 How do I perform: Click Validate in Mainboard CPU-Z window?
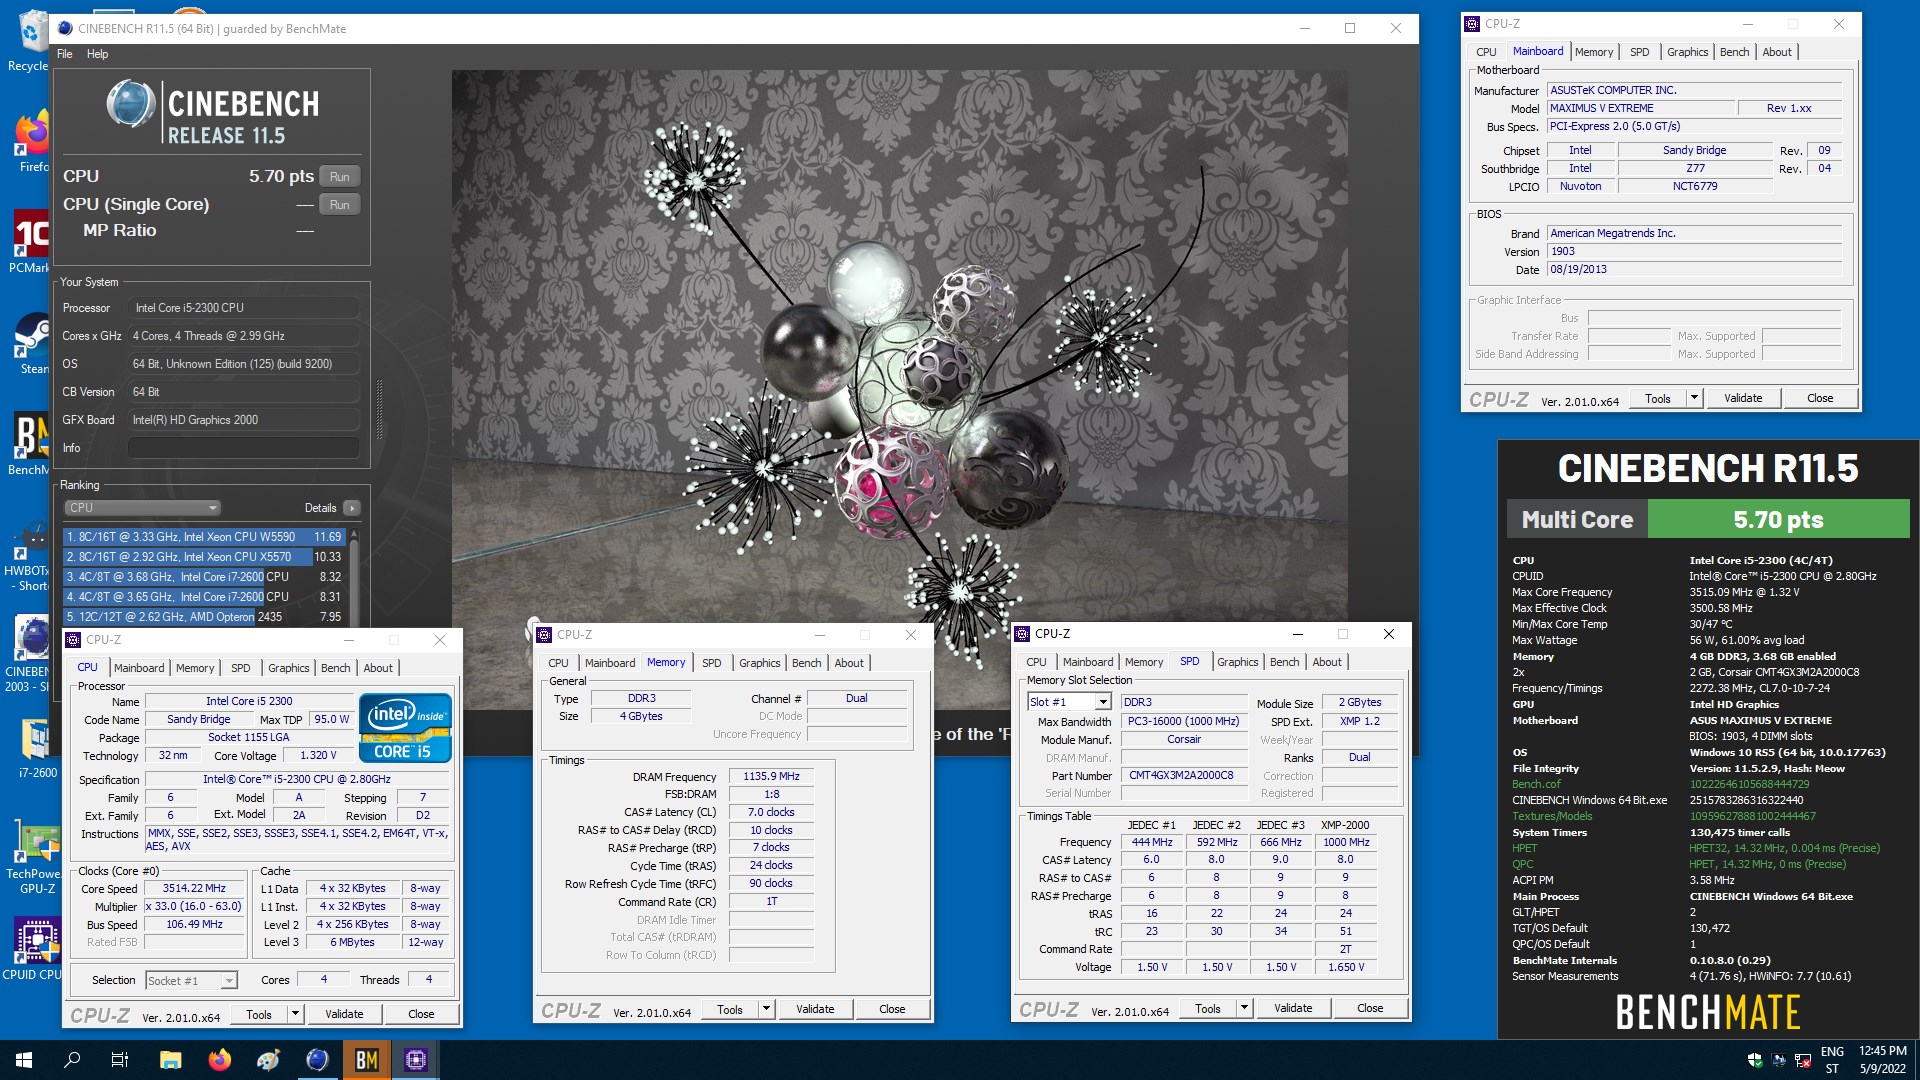[1743, 398]
